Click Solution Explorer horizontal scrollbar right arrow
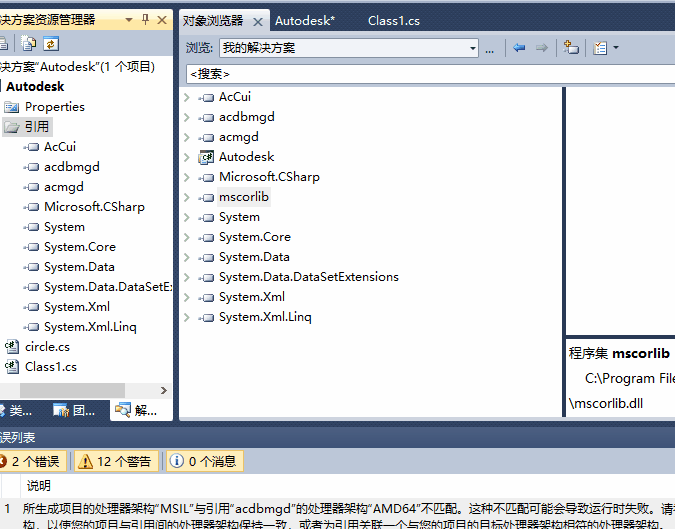675x529 pixels. pyautogui.click(x=163, y=390)
